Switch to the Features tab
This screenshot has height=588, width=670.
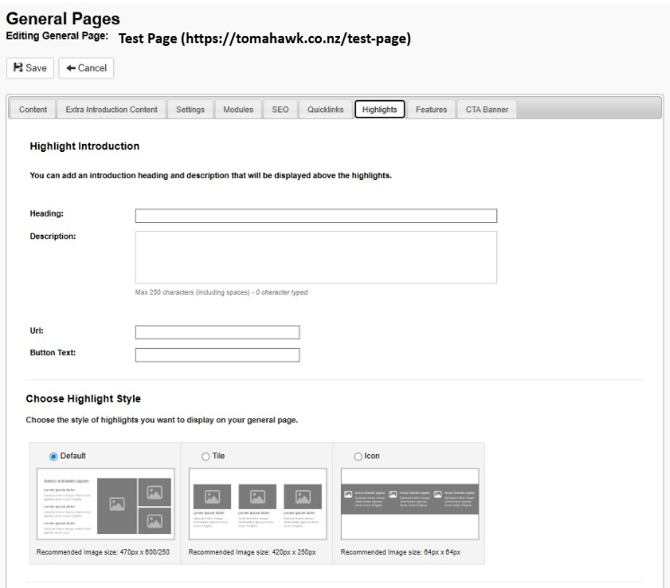coord(431,109)
